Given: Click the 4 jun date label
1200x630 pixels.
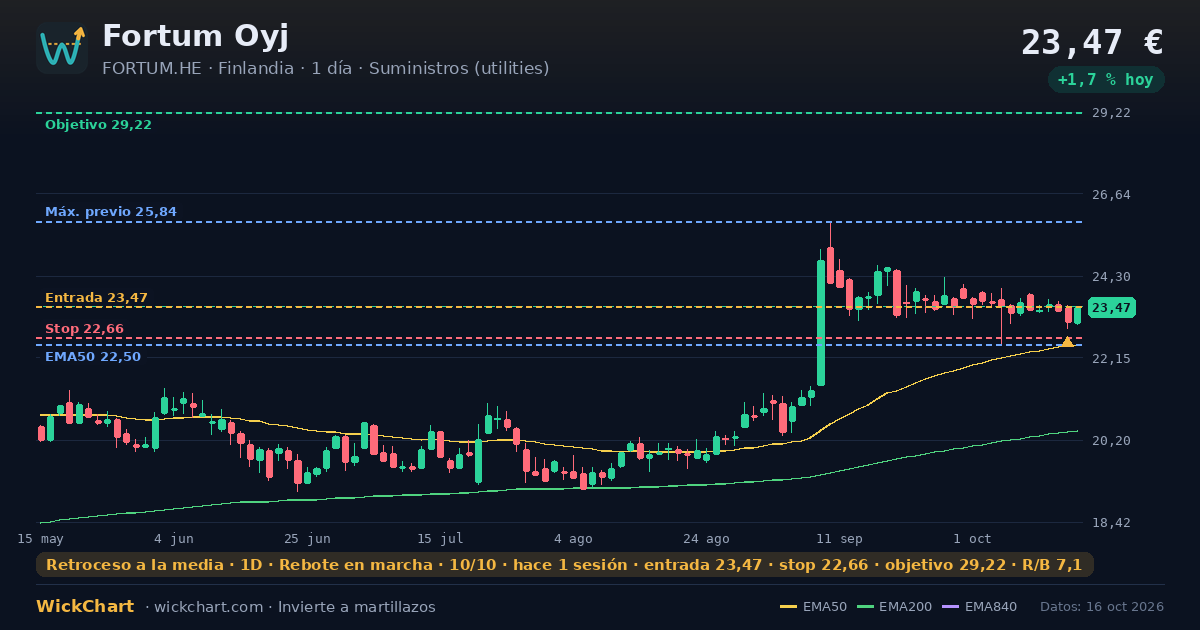Looking at the screenshot, I should point(174,538).
